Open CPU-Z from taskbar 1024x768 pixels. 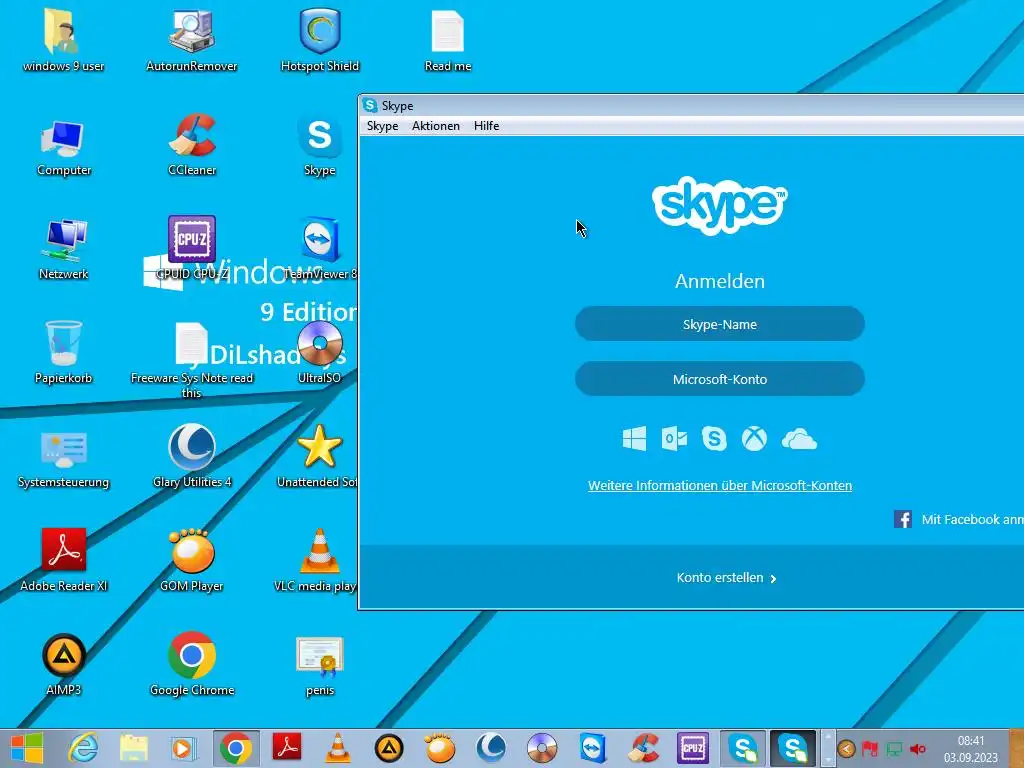pyautogui.click(x=692, y=748)
